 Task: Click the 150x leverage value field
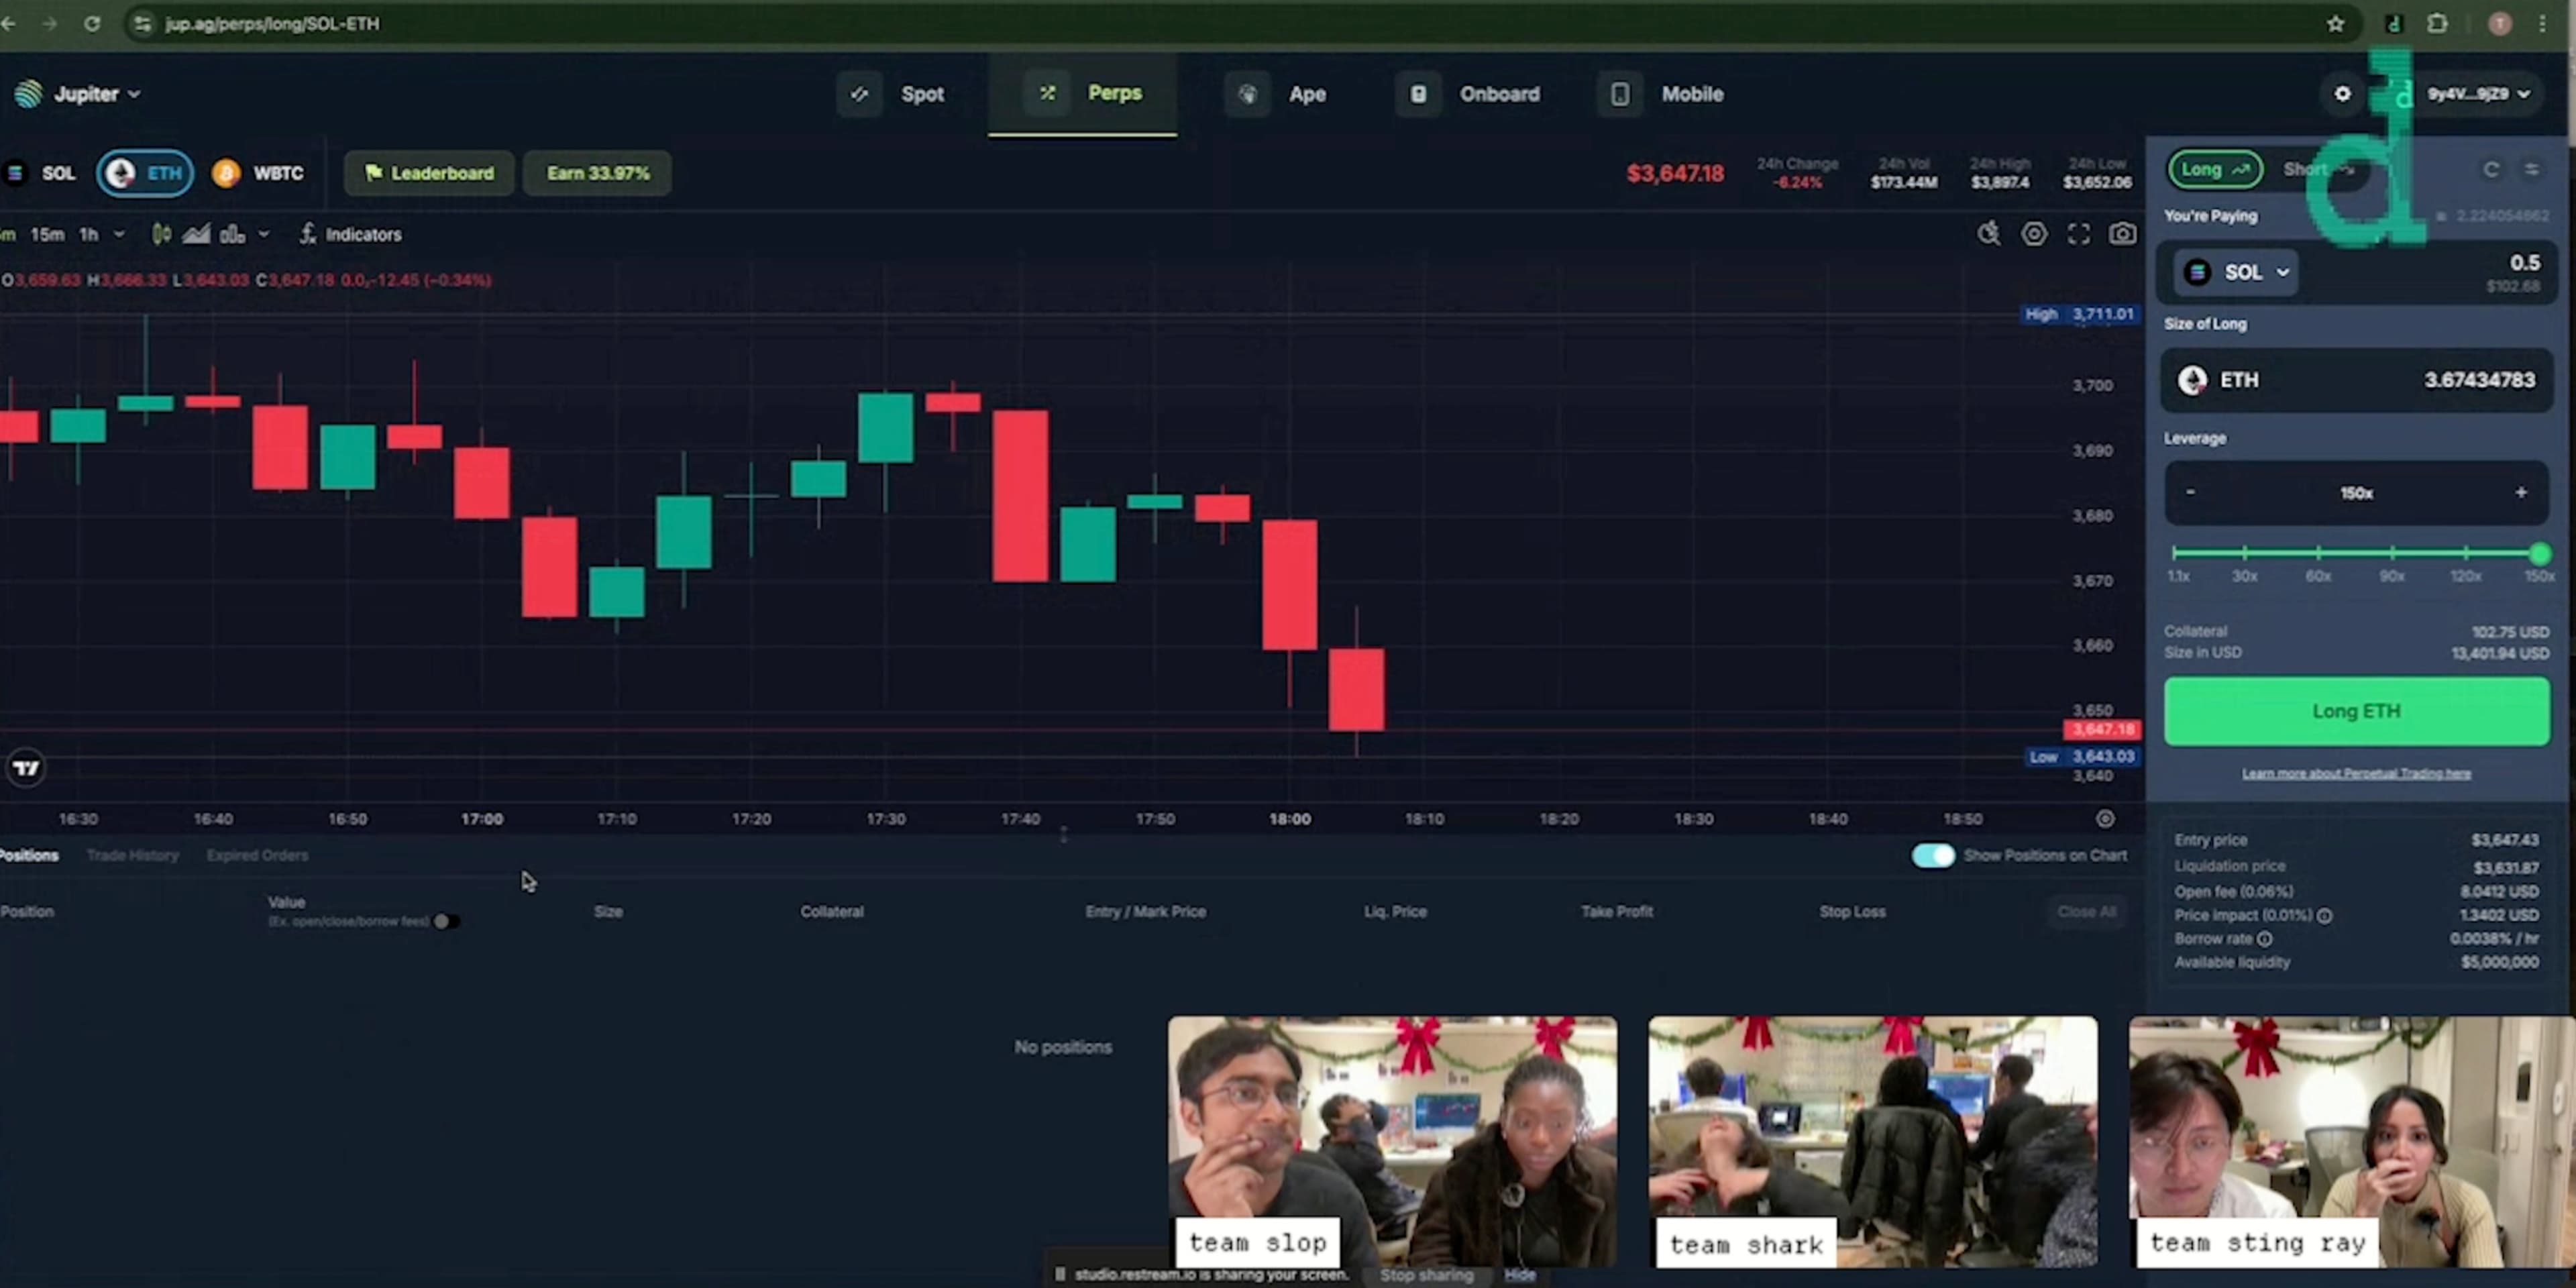(x=2356, y=493)
